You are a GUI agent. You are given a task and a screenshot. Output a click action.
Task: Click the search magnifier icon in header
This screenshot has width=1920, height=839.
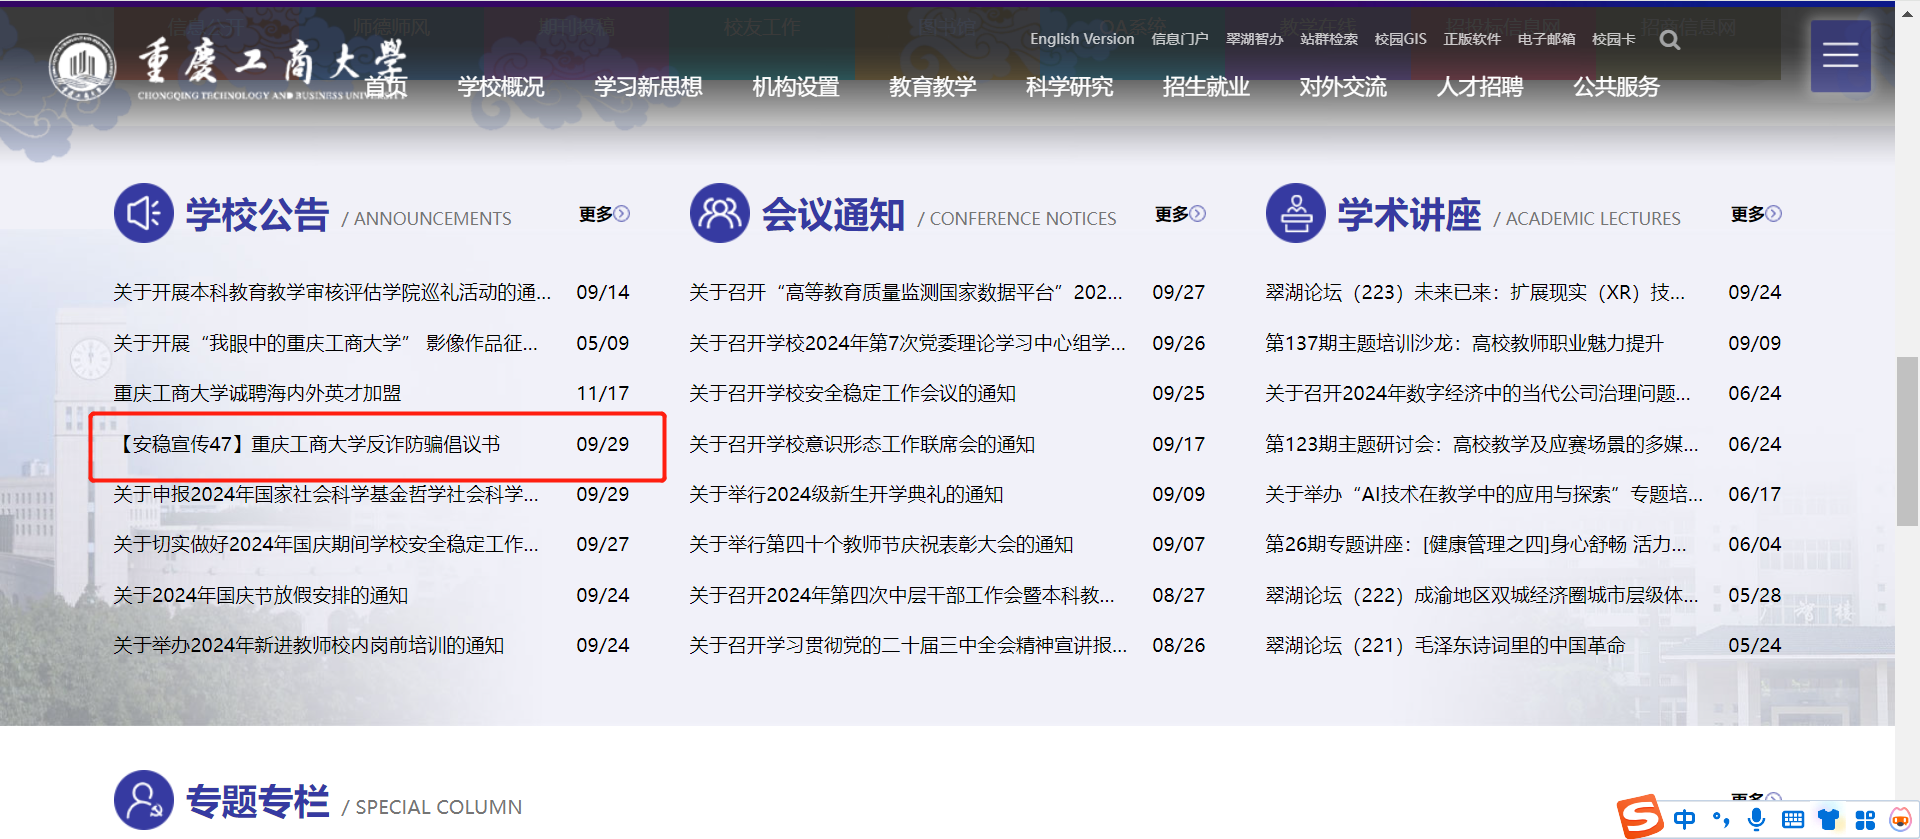[x=1669, y=40]
